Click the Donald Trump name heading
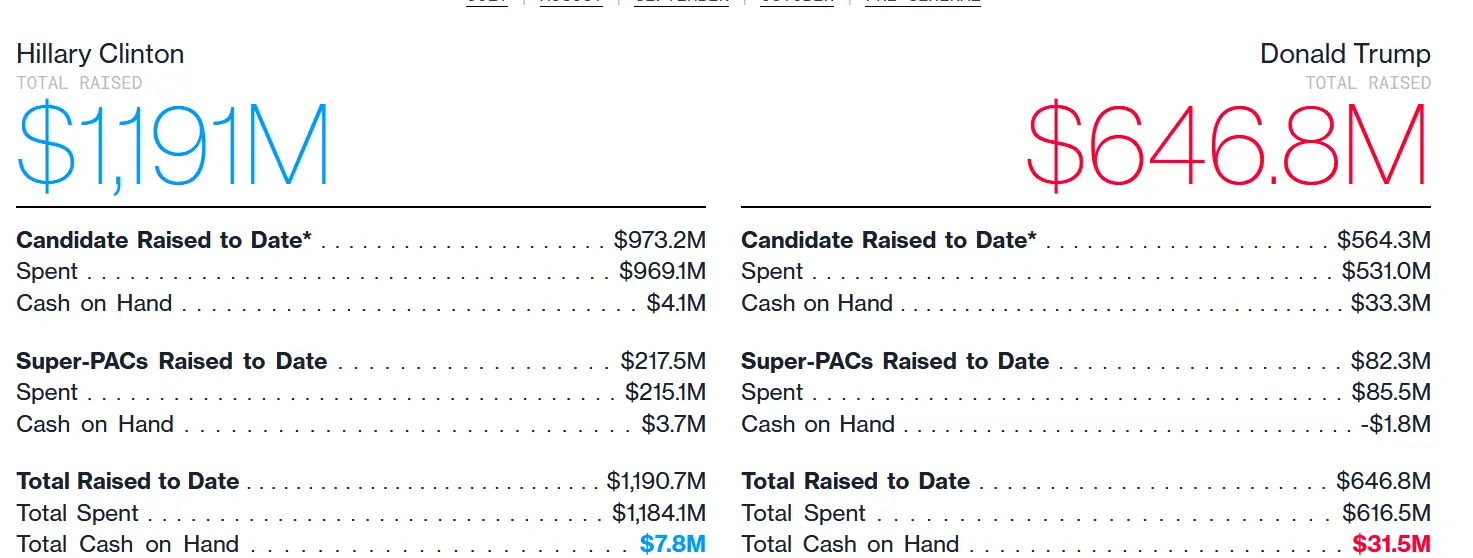Screen dimensions: 1473x558 click(1345, 54)
